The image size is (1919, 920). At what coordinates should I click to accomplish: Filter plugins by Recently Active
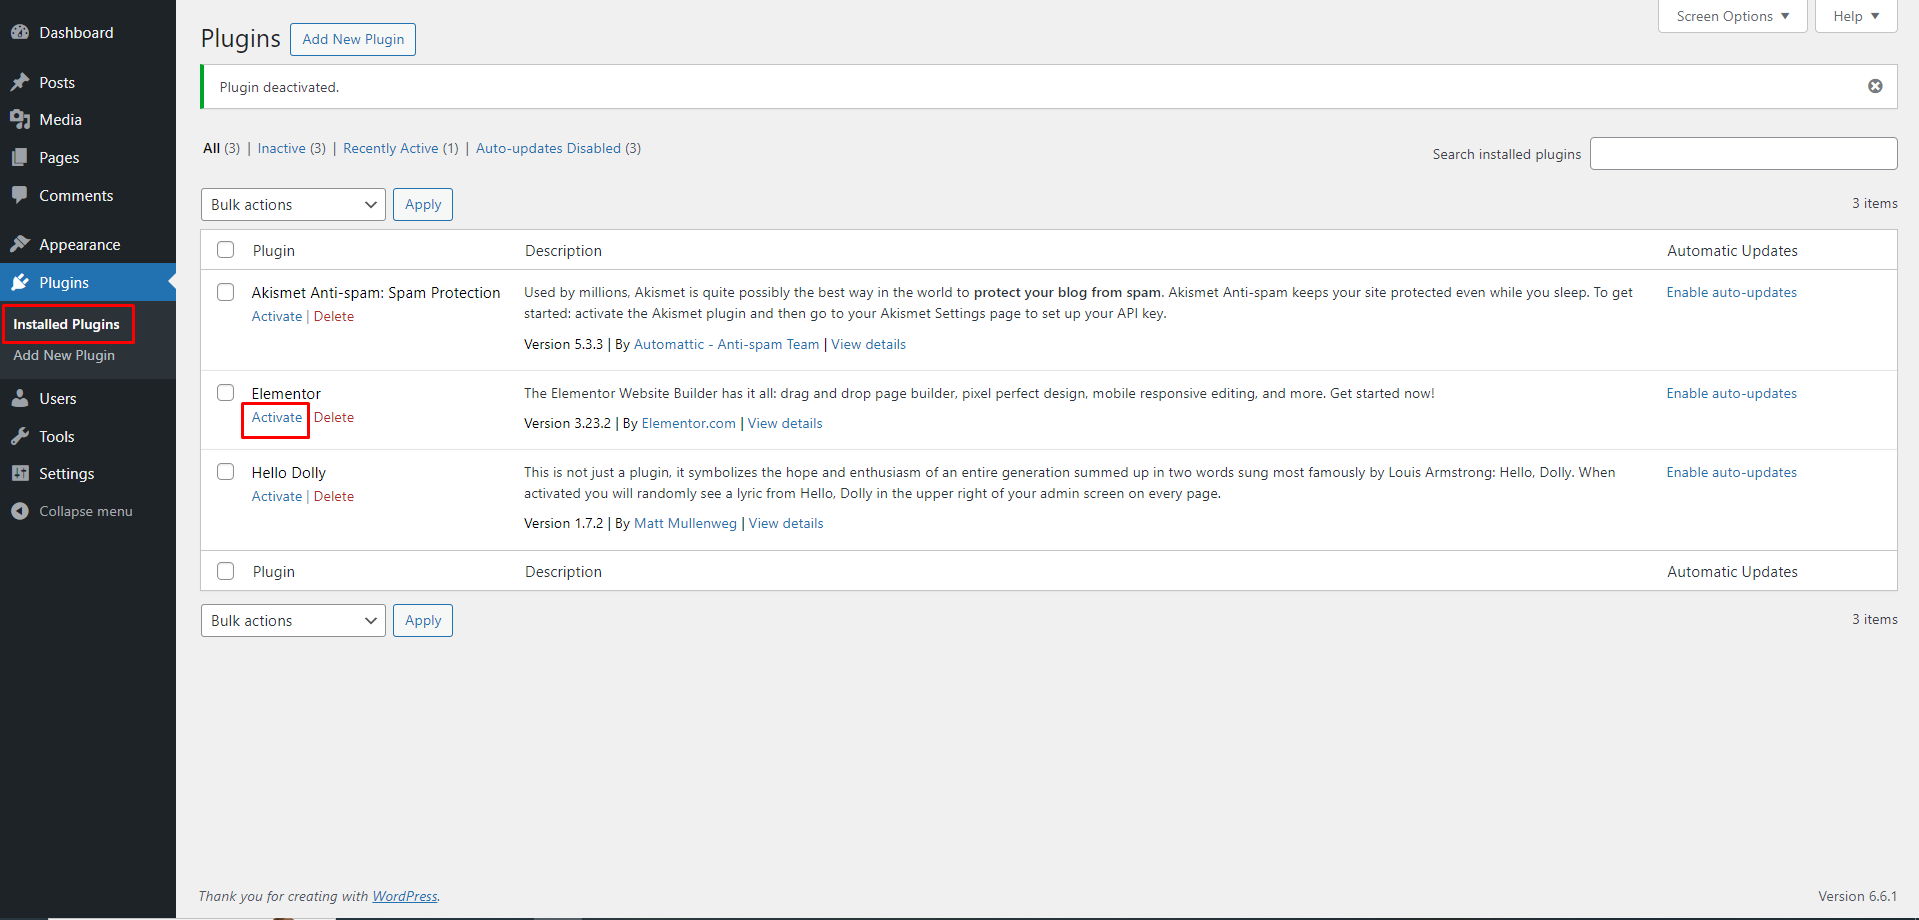tap(390, 148)
